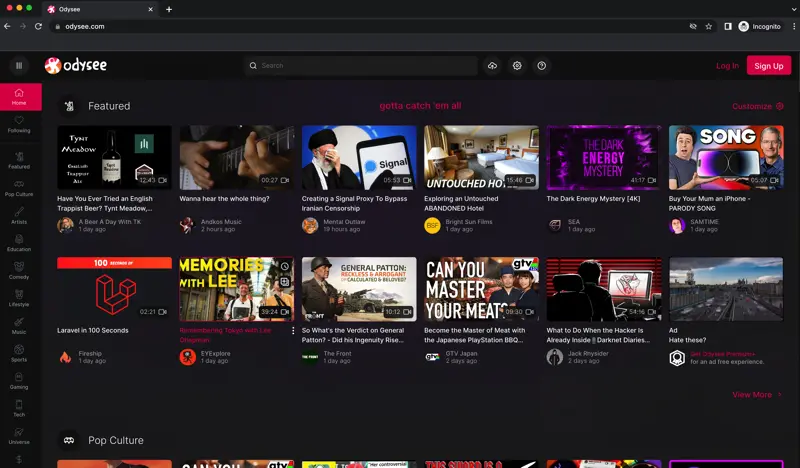Open the General Patton video thumbnail
This screenshot has width=800, height=468.
click(359, 289)
